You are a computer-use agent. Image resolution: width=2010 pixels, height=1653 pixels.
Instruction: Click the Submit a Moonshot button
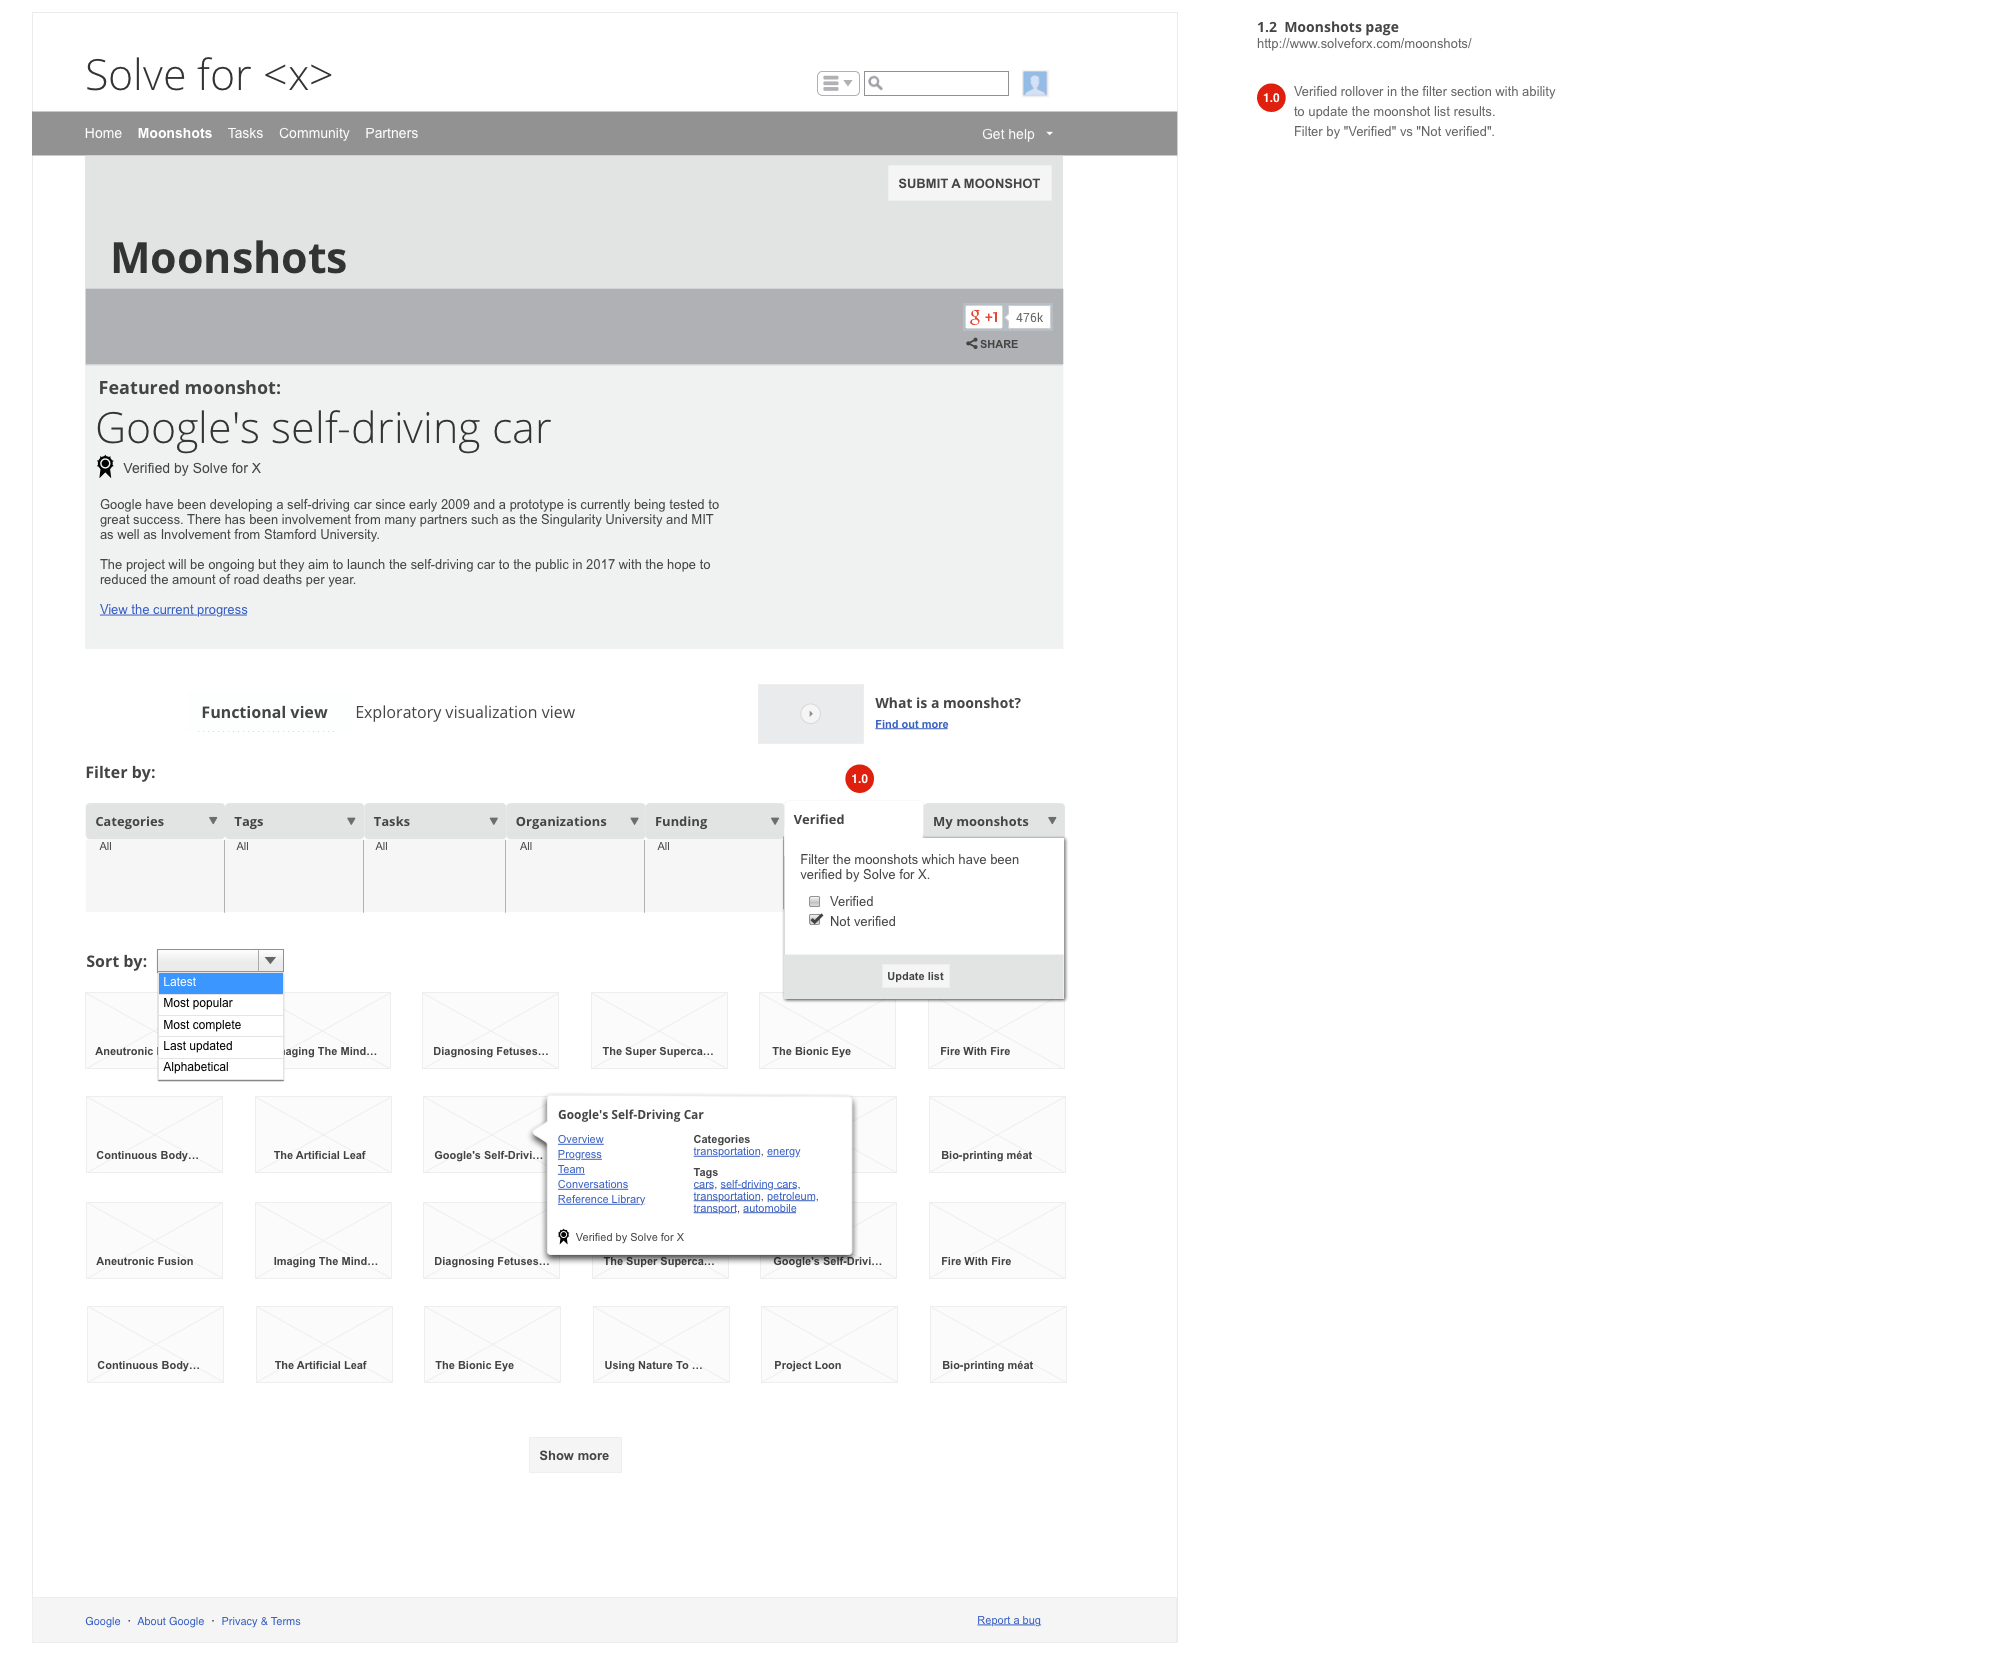coord(968,183)
